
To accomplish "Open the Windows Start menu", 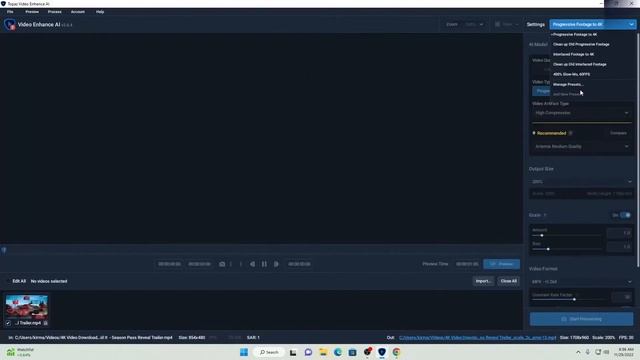I will click(244, 352).
